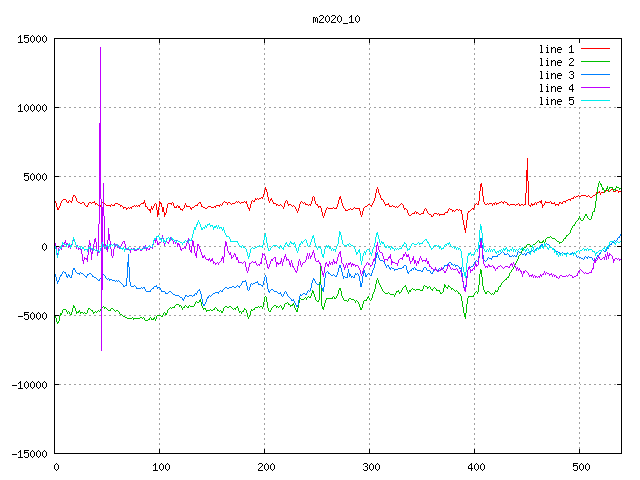Viewport: 640px width, 480px height.
Task: Select the 'line 4' legend label
Action: (557, 88)
